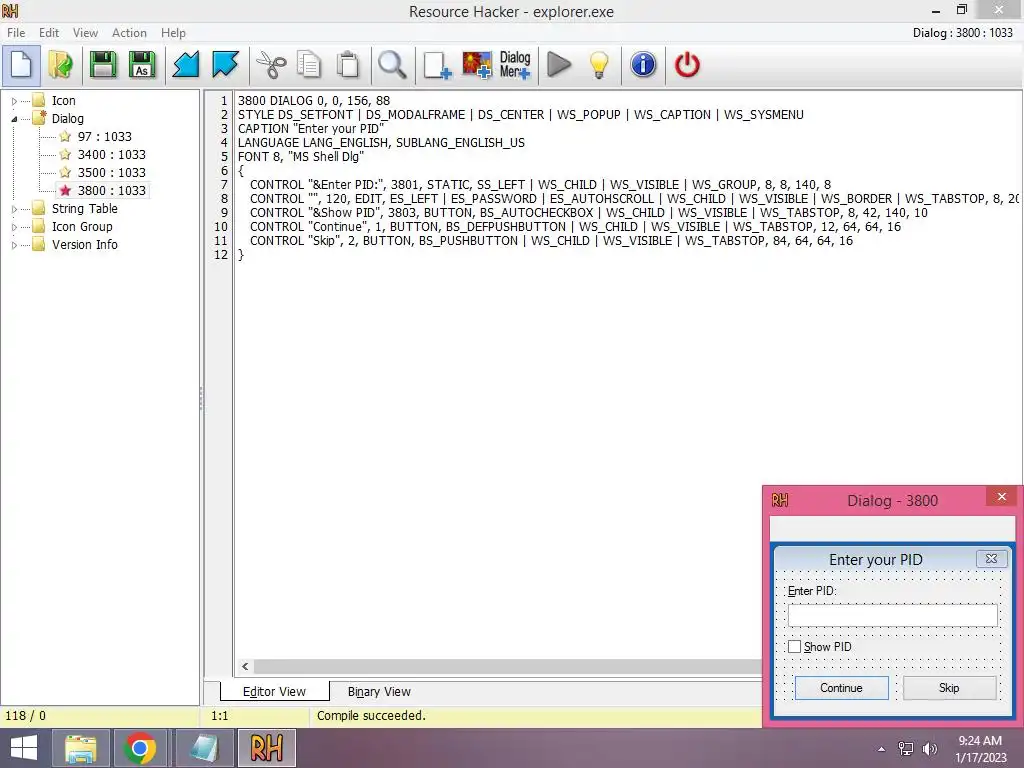The image size is (1024, 768).
Task: Click the New blank script toolbar icon
Action: [21, 65]
